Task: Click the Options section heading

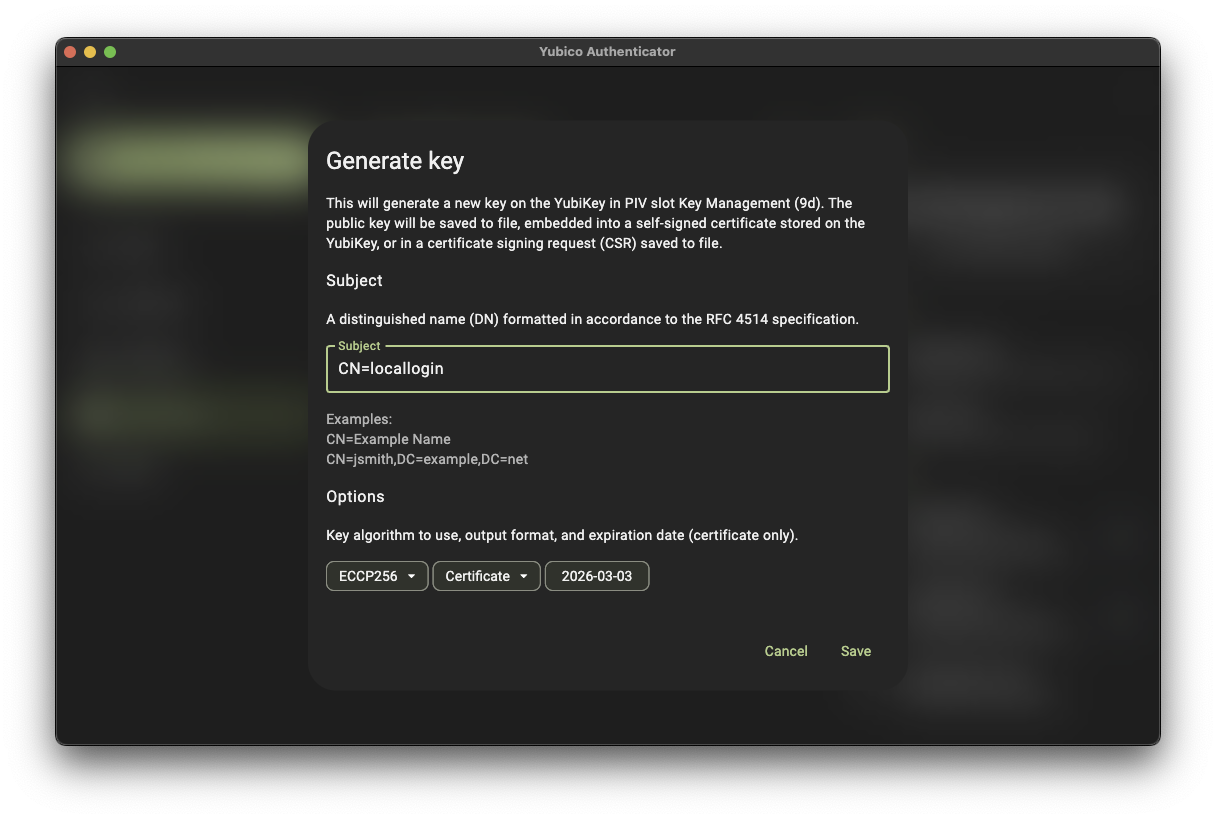Action: pos(355,497)
